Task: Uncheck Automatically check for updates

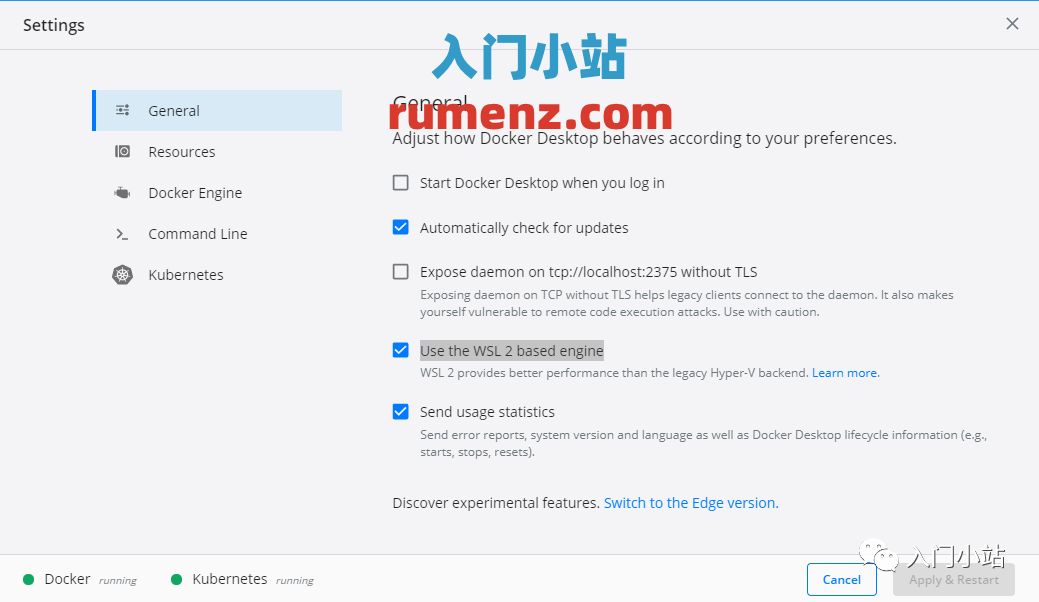Action: [400, 227]
